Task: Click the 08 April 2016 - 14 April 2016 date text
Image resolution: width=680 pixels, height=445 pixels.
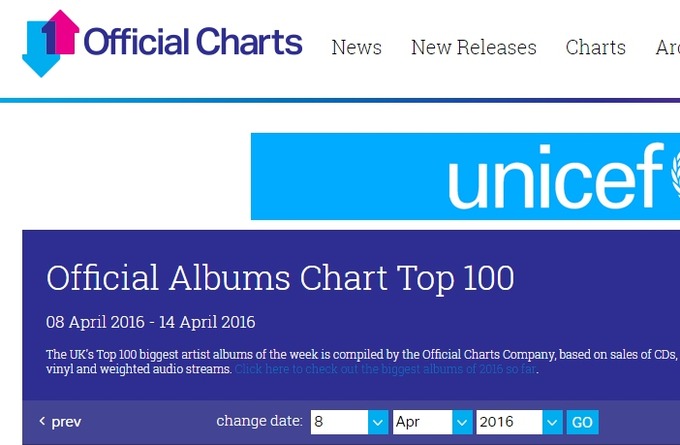Action: coord(150,322)
